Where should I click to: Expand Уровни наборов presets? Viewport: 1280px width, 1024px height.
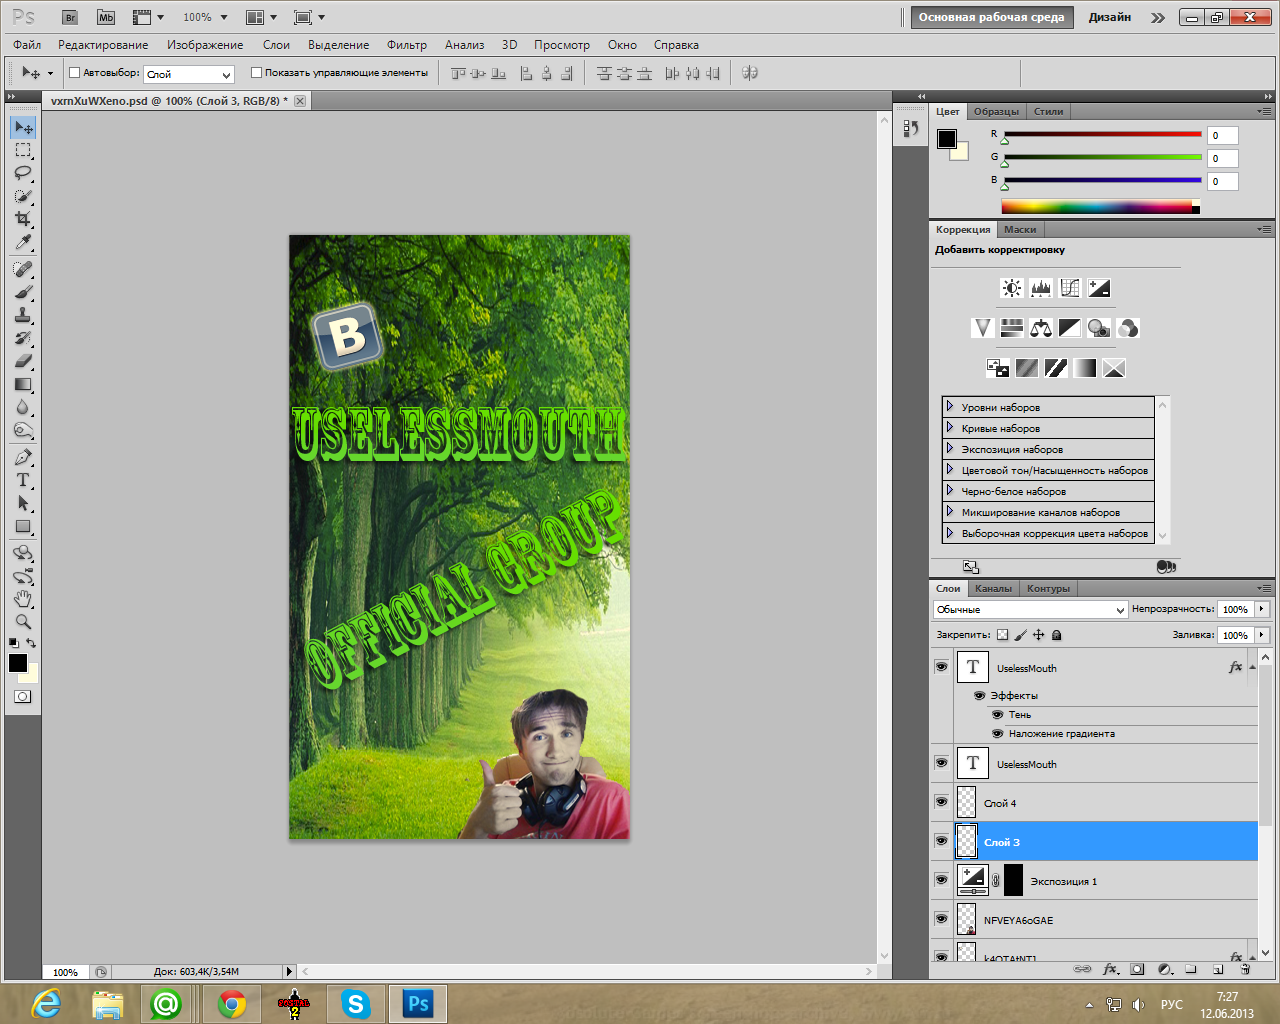coord(950,407)
